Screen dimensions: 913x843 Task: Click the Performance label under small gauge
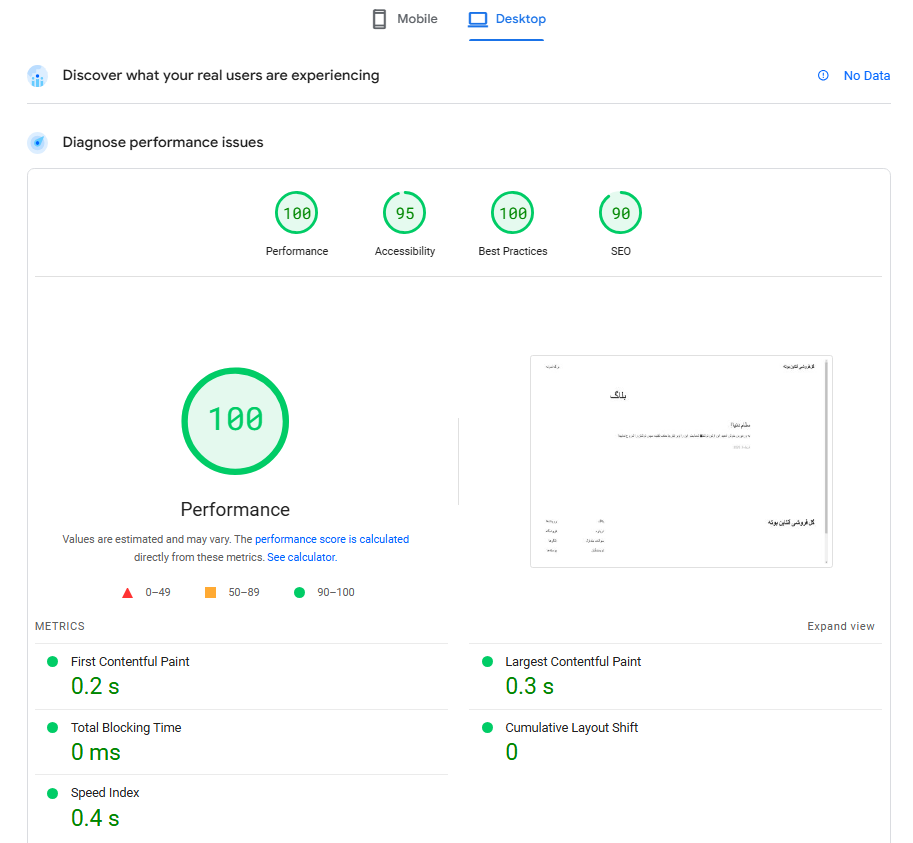point(297,251)
